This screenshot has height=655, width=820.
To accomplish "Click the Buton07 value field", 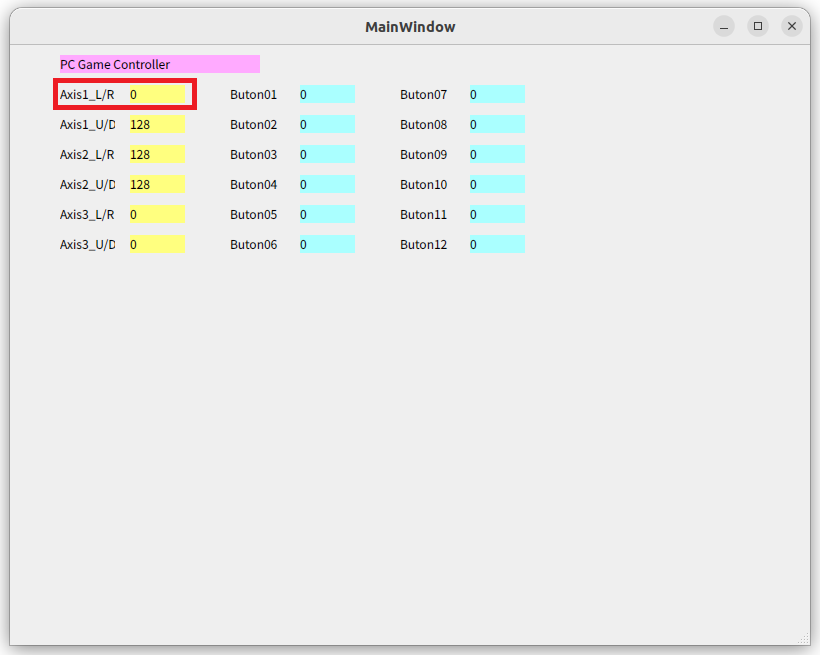I will pos(495,94).
